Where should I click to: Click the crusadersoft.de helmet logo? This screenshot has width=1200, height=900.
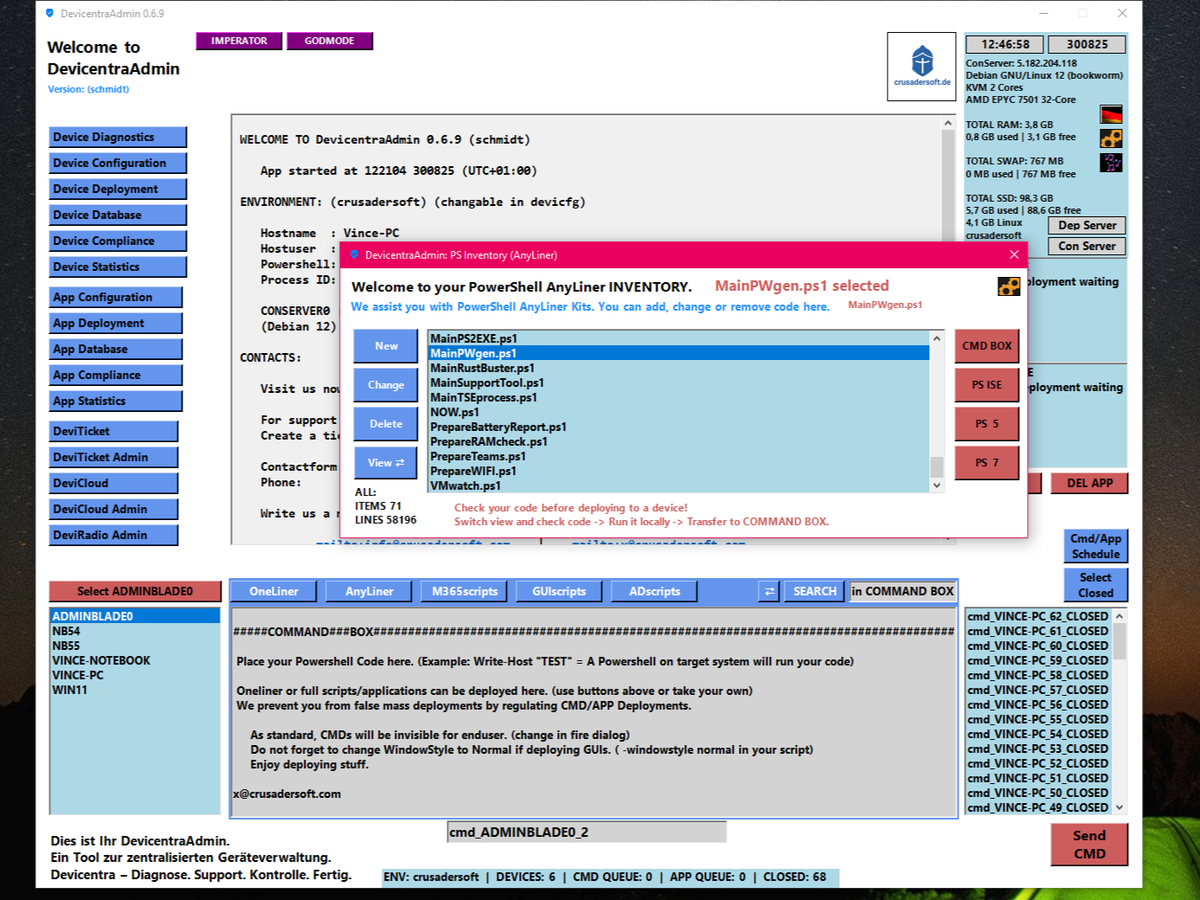(921, 66)
